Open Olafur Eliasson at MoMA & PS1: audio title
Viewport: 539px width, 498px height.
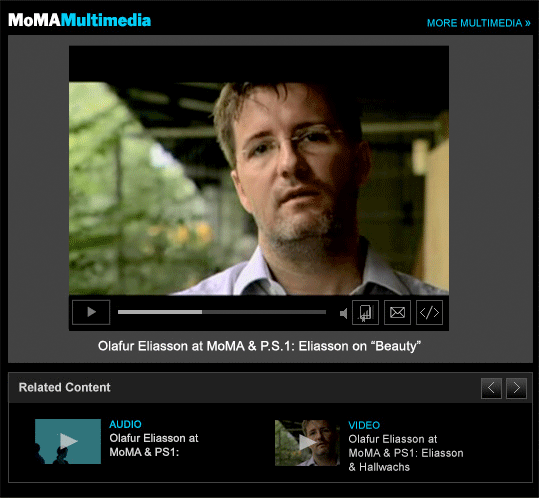click(154, 445)
